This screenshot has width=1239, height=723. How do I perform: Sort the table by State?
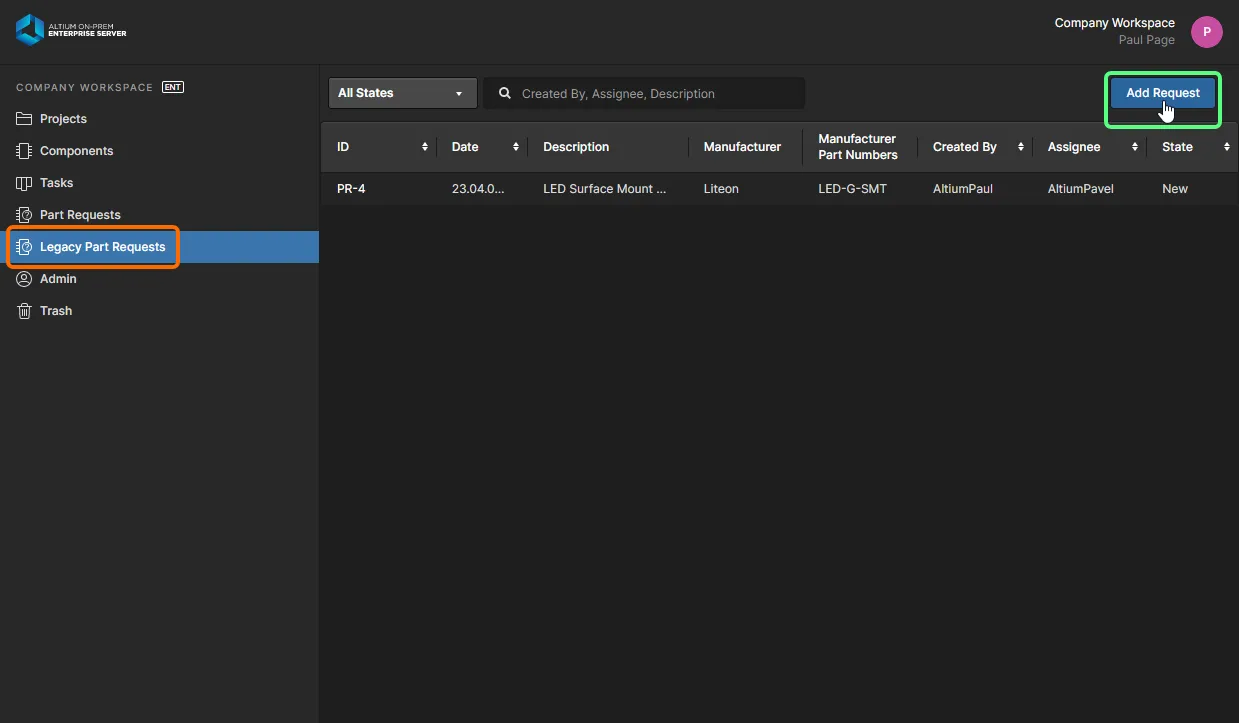pos(1226,147)
